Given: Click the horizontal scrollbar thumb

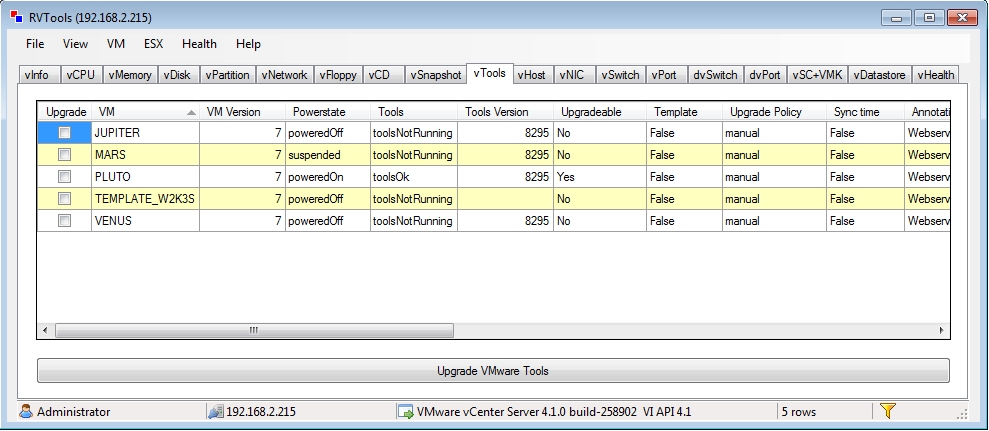Looking at the screenshot, I should 254,330.
